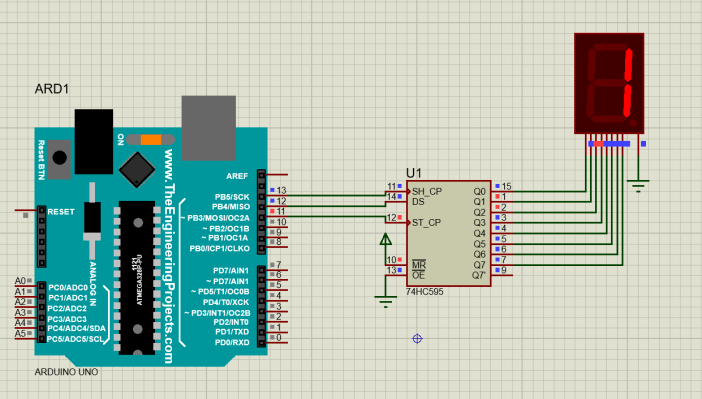The width and height of the screenshot is (702, 399).
Task: Click the 74HC595 part name text
Action: coord(424,292)
